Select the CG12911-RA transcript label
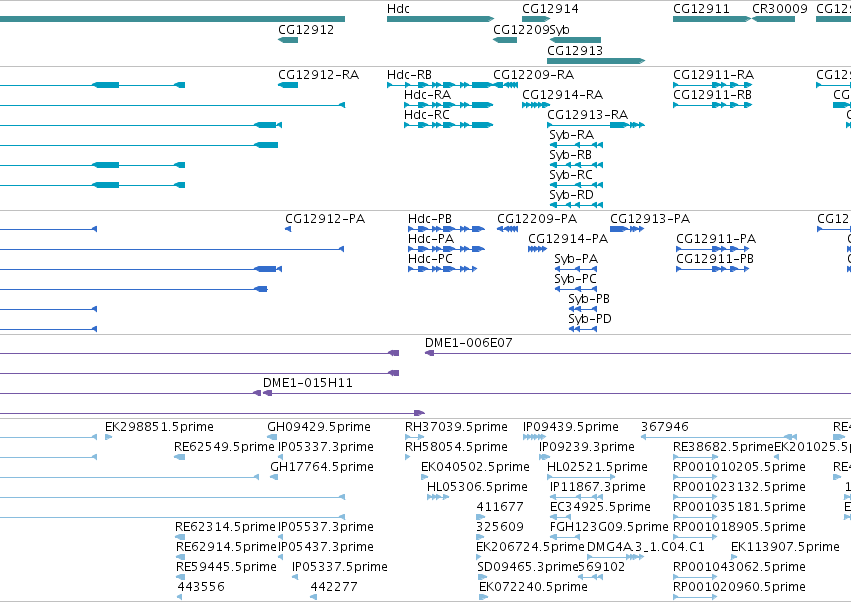This screenshot has width=851, height=602. click(x=713, y=74)
